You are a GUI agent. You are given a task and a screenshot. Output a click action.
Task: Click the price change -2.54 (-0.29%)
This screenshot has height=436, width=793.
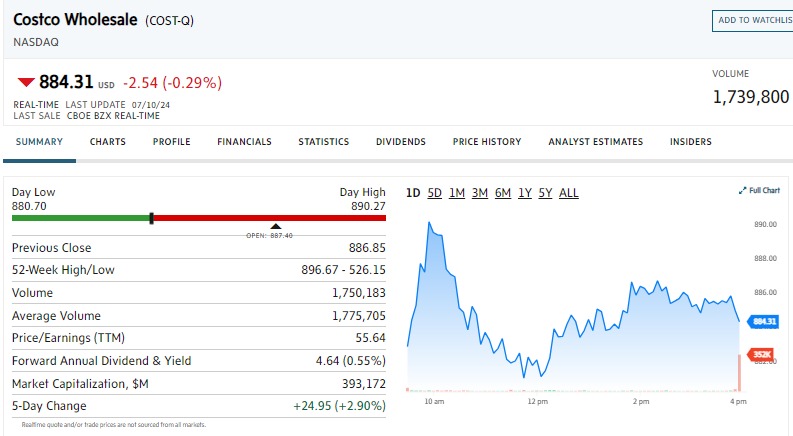[x=172, y=82]
